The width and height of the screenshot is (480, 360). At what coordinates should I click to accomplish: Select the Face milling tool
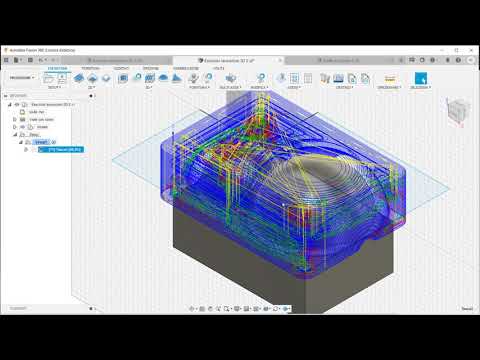coord(106,79)
